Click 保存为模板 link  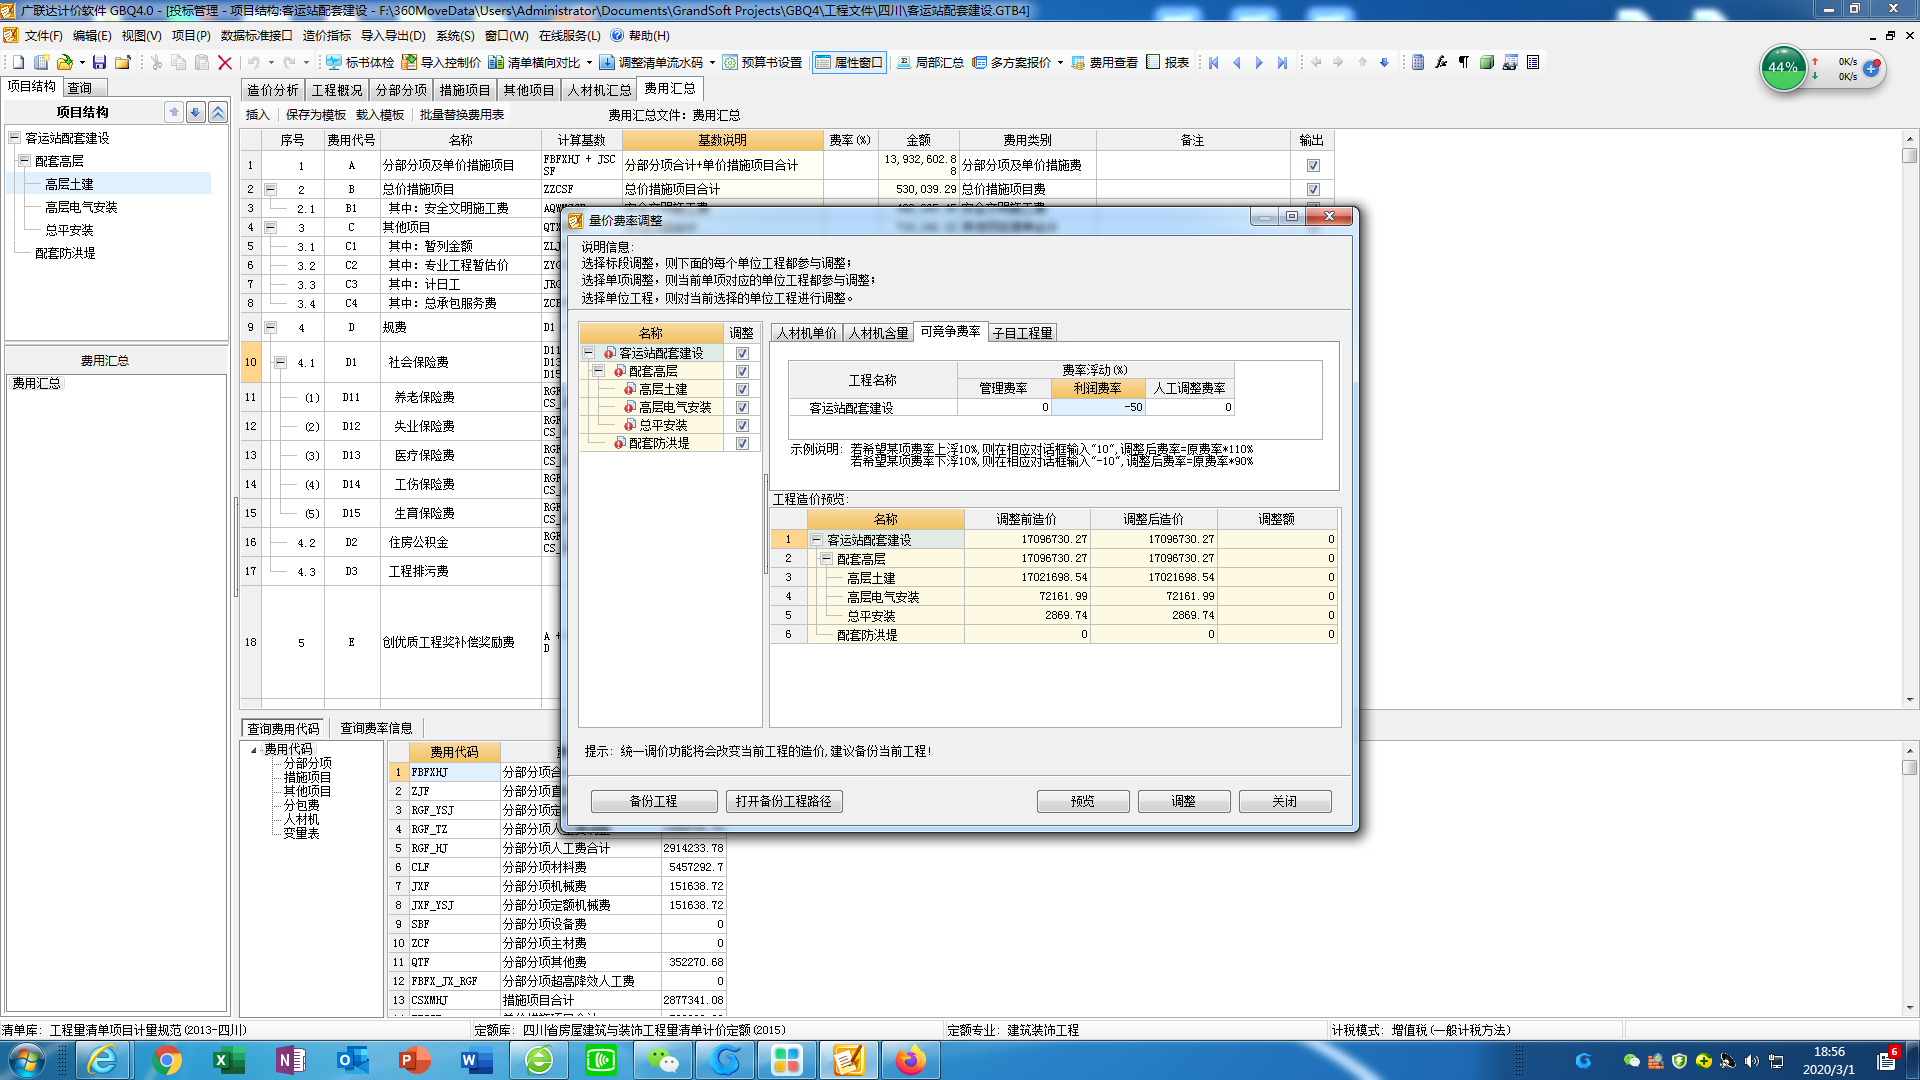(x=315, y=115)
